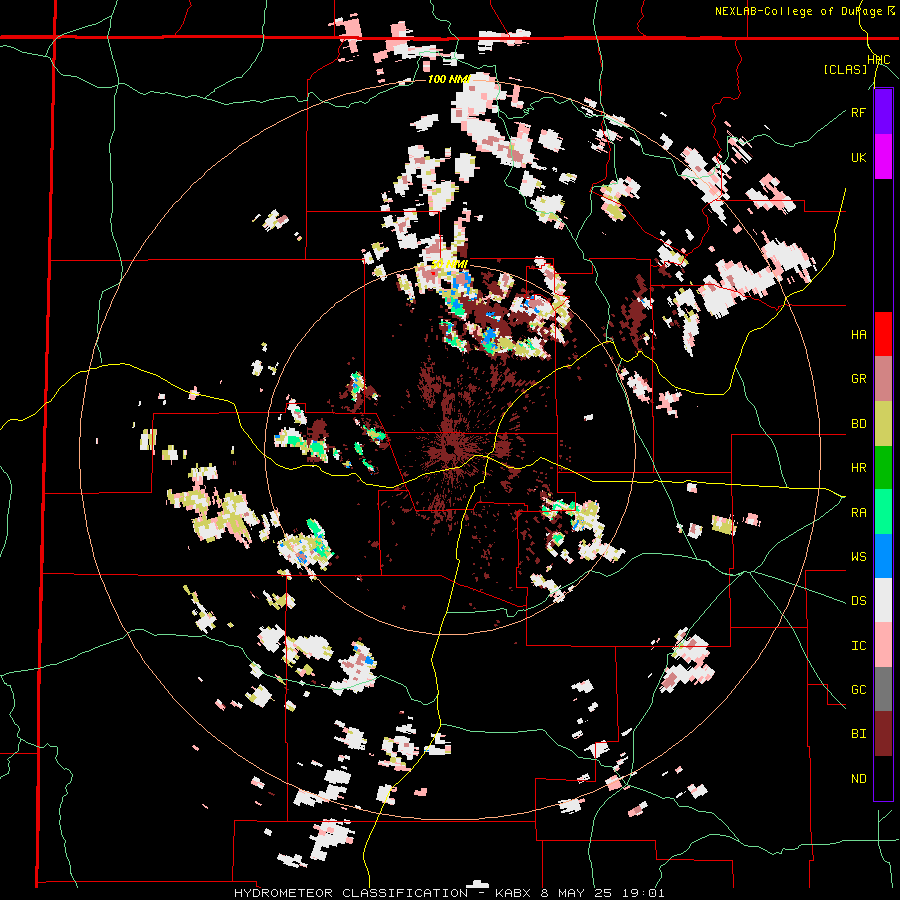Viewport: 900px width, 900px height.
Task: Click the GC legend label
Action: click(858, 690)
